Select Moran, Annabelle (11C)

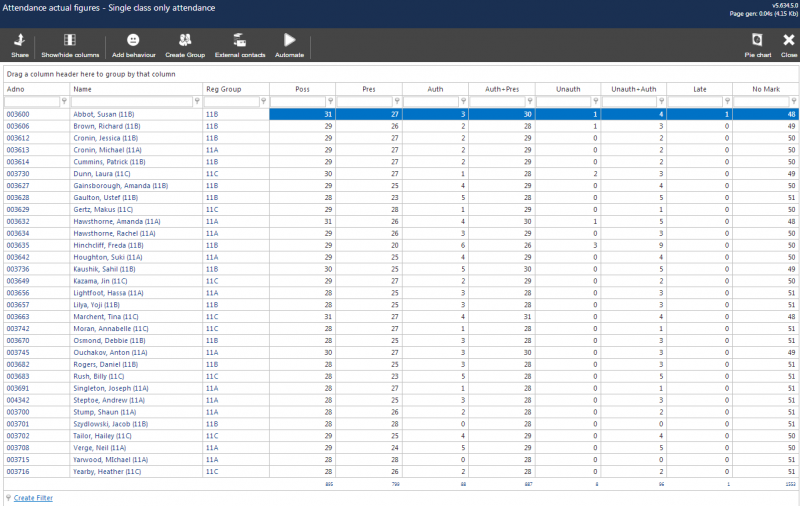pyautogui.click(x=111, y=328)
